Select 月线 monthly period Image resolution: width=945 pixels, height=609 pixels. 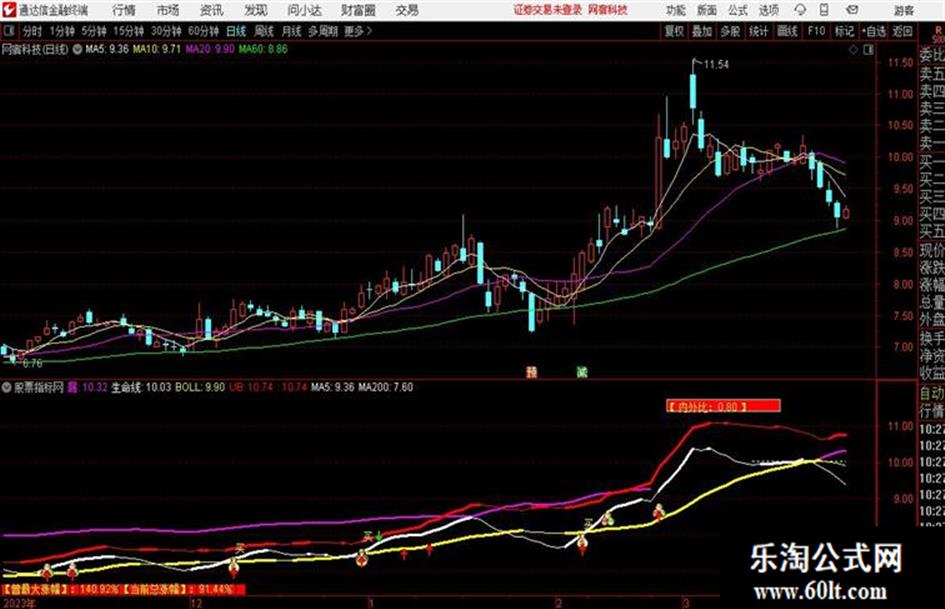click(x=292, y=31)
